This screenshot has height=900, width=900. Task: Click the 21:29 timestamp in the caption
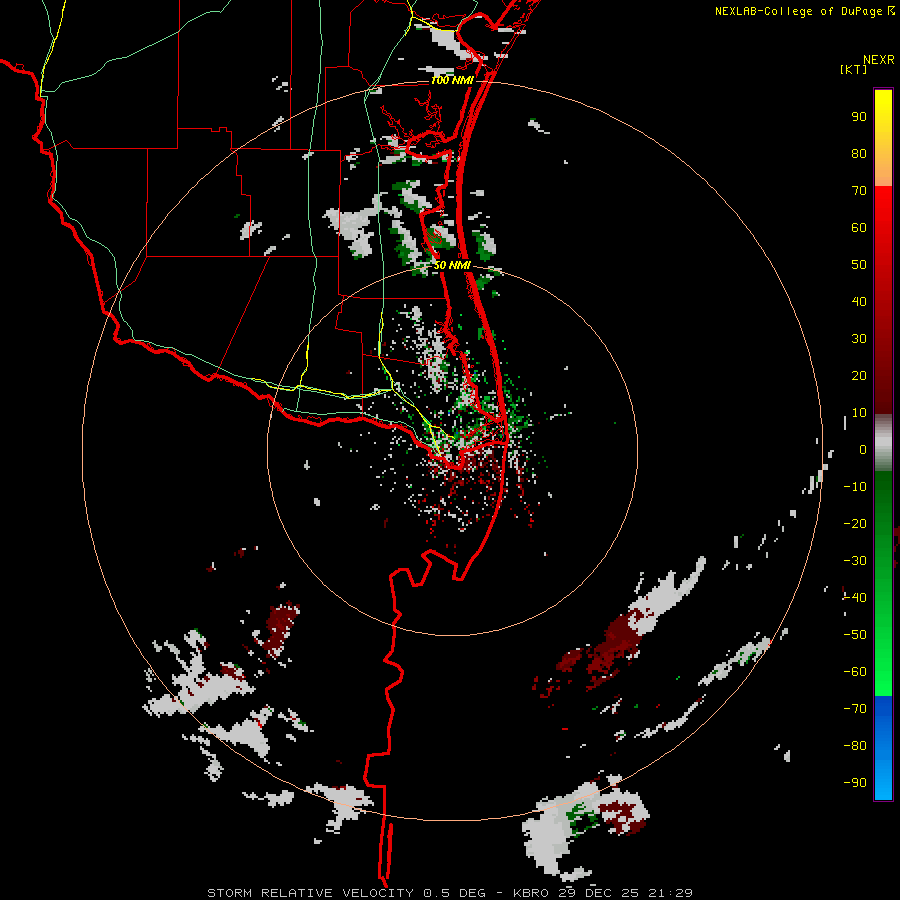[670, 893]
